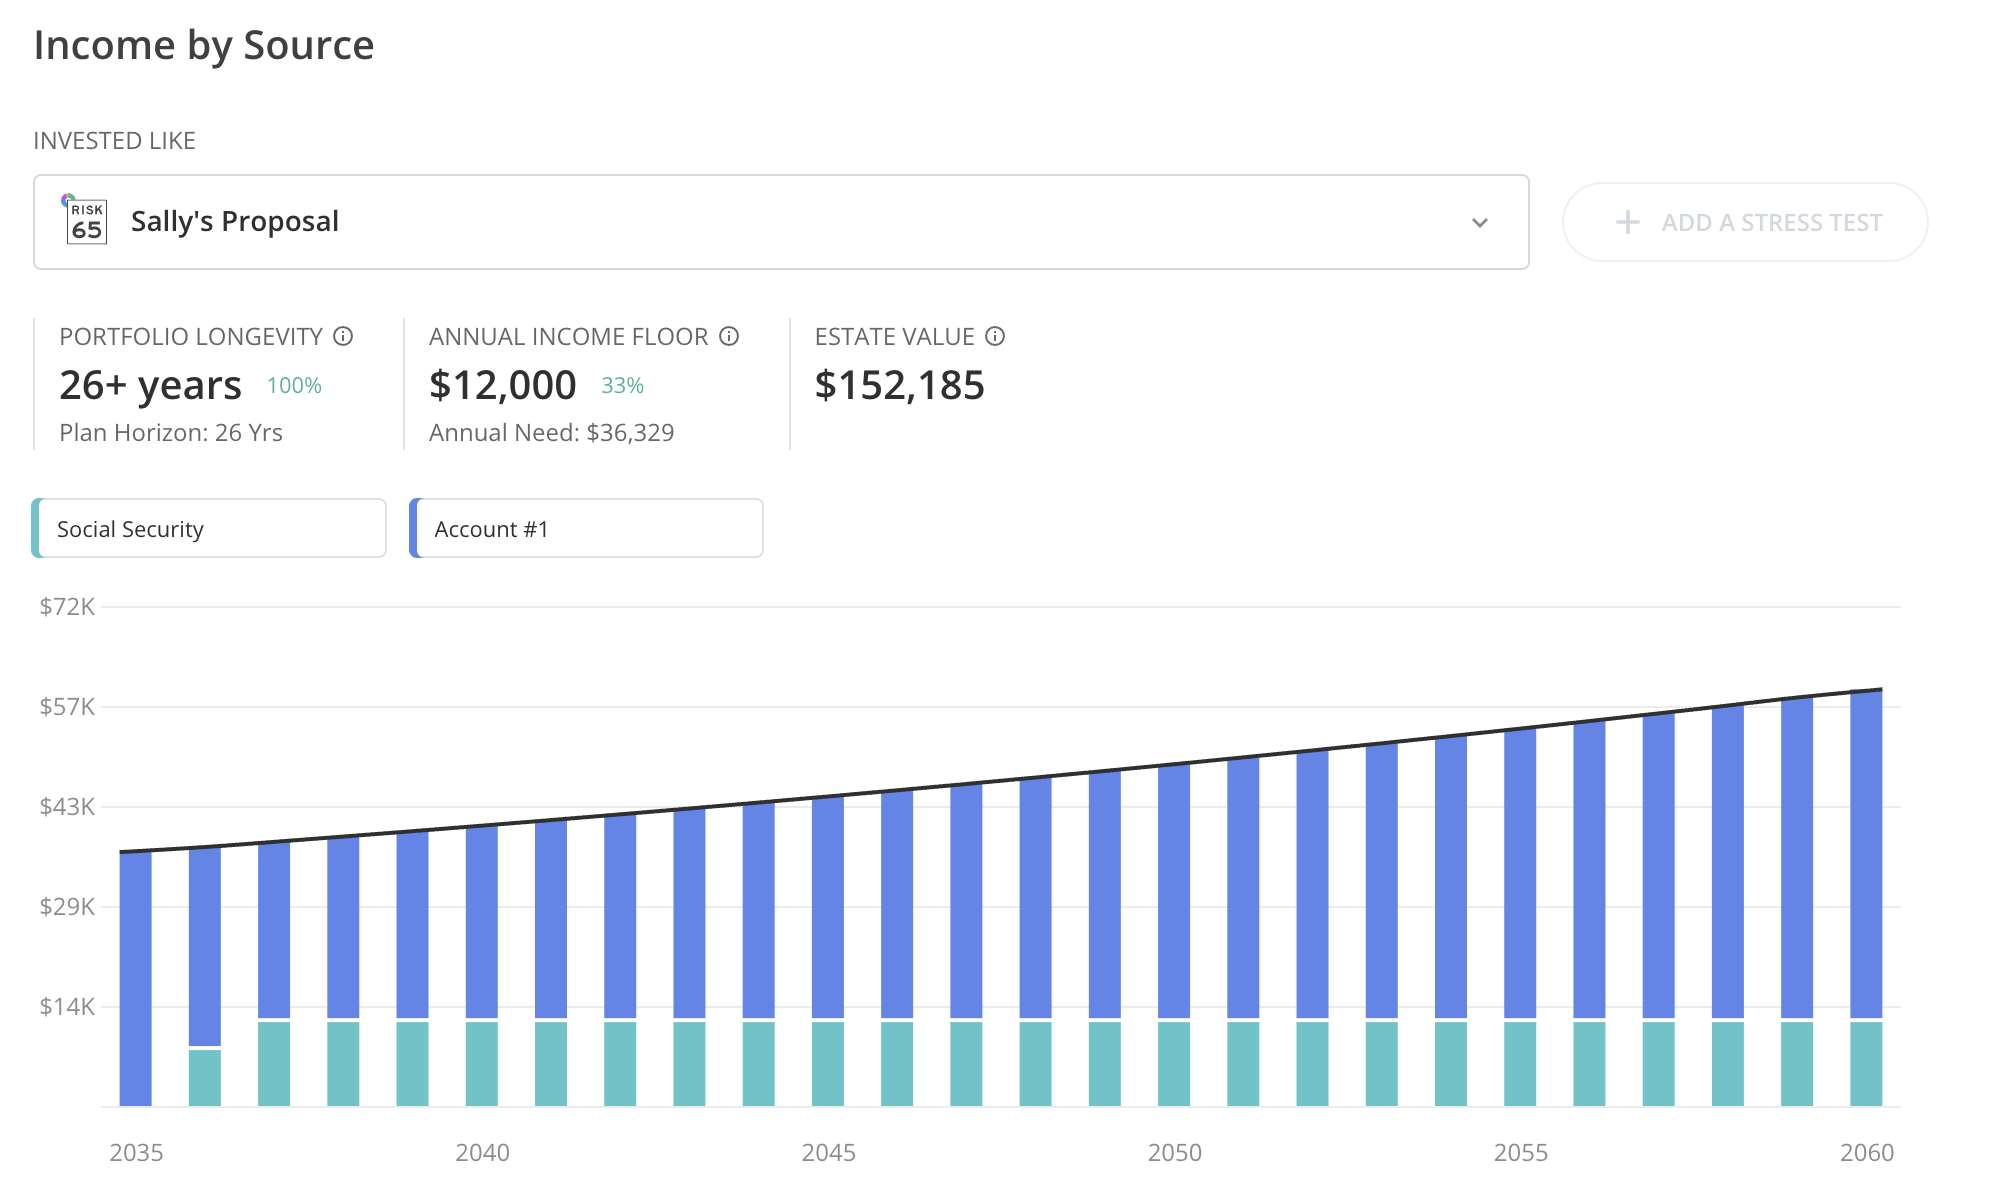2006x1190 pixels.
Task: Click the 2036 Social Security teal segment
Action: click(x=205, y=1078)
